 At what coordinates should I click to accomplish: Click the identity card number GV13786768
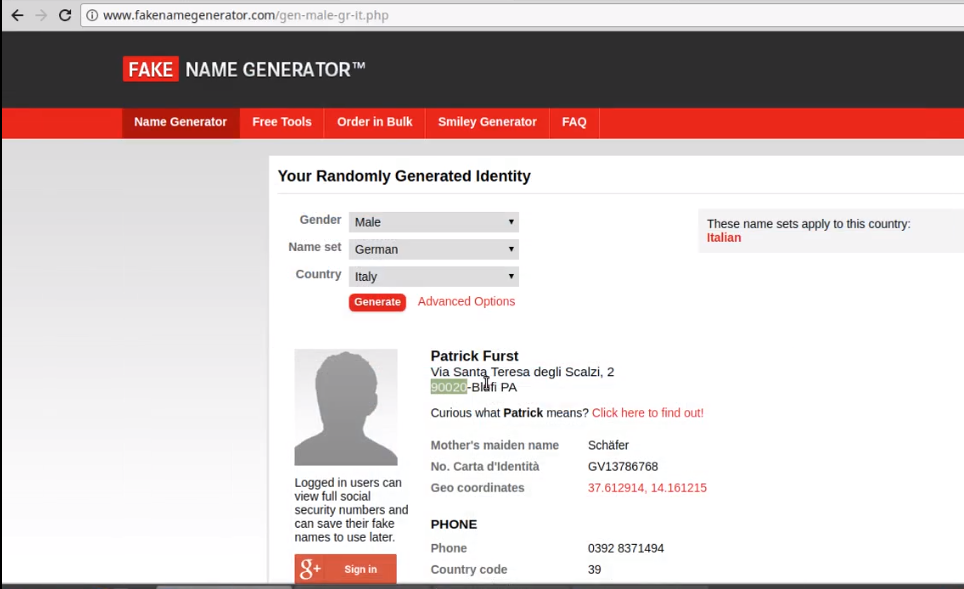[623, 467]
